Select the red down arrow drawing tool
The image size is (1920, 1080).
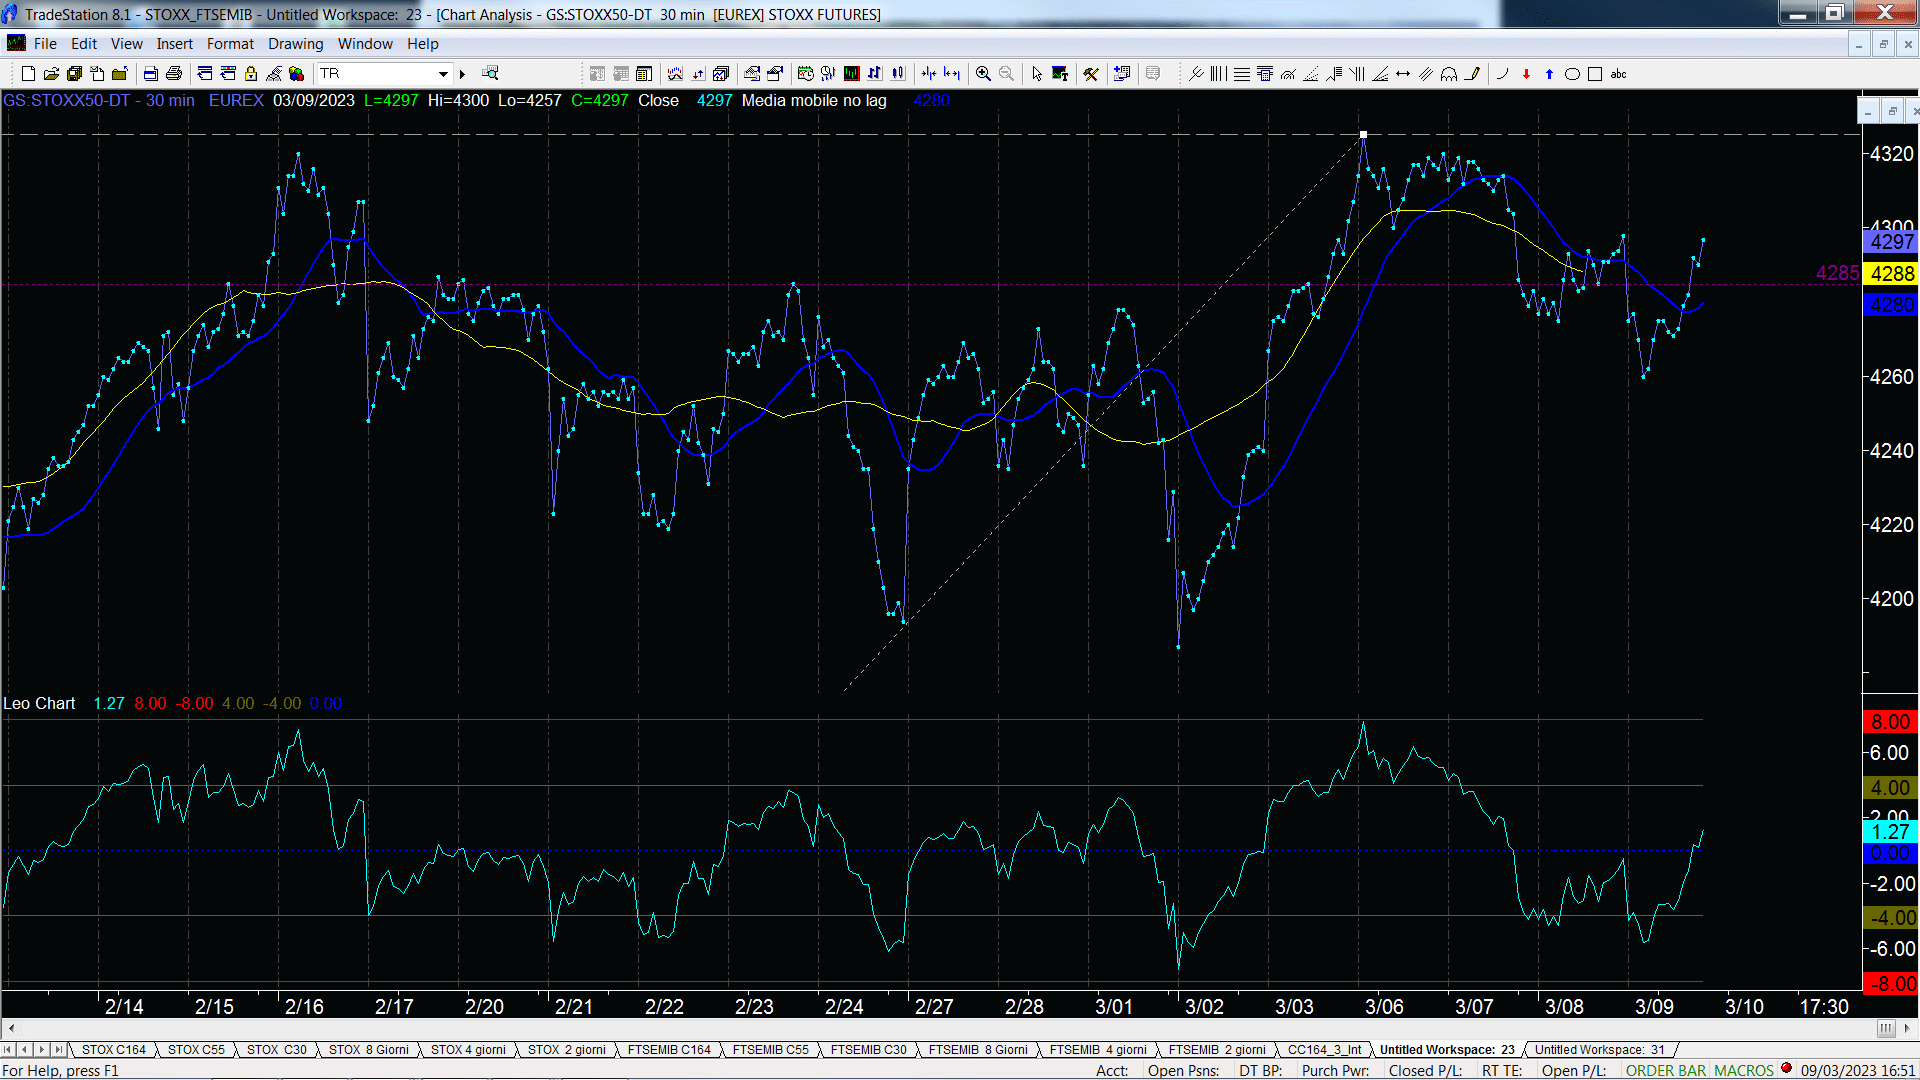(x=1526, y=74)
